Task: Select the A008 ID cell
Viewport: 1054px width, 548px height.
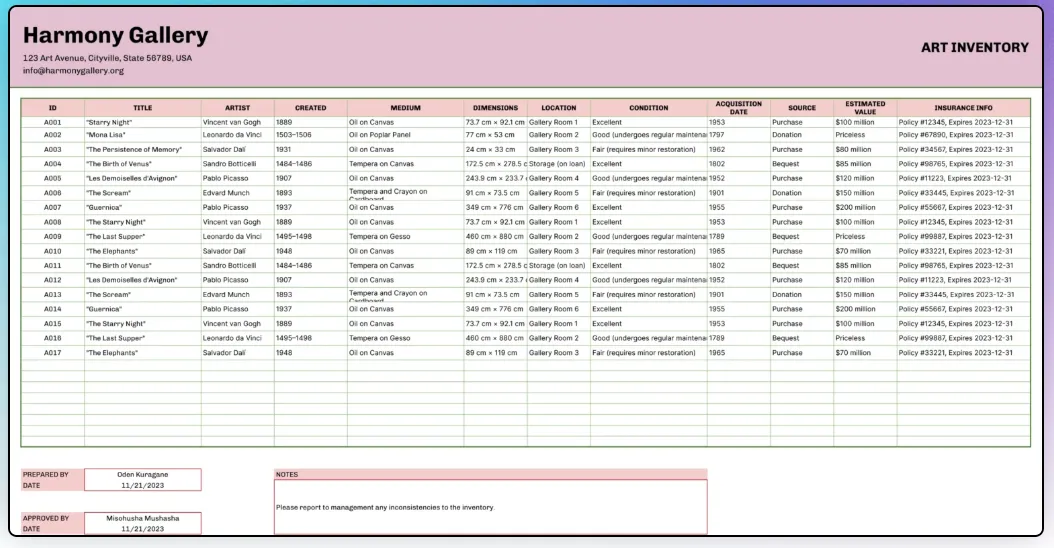Action: click(52, 222)
